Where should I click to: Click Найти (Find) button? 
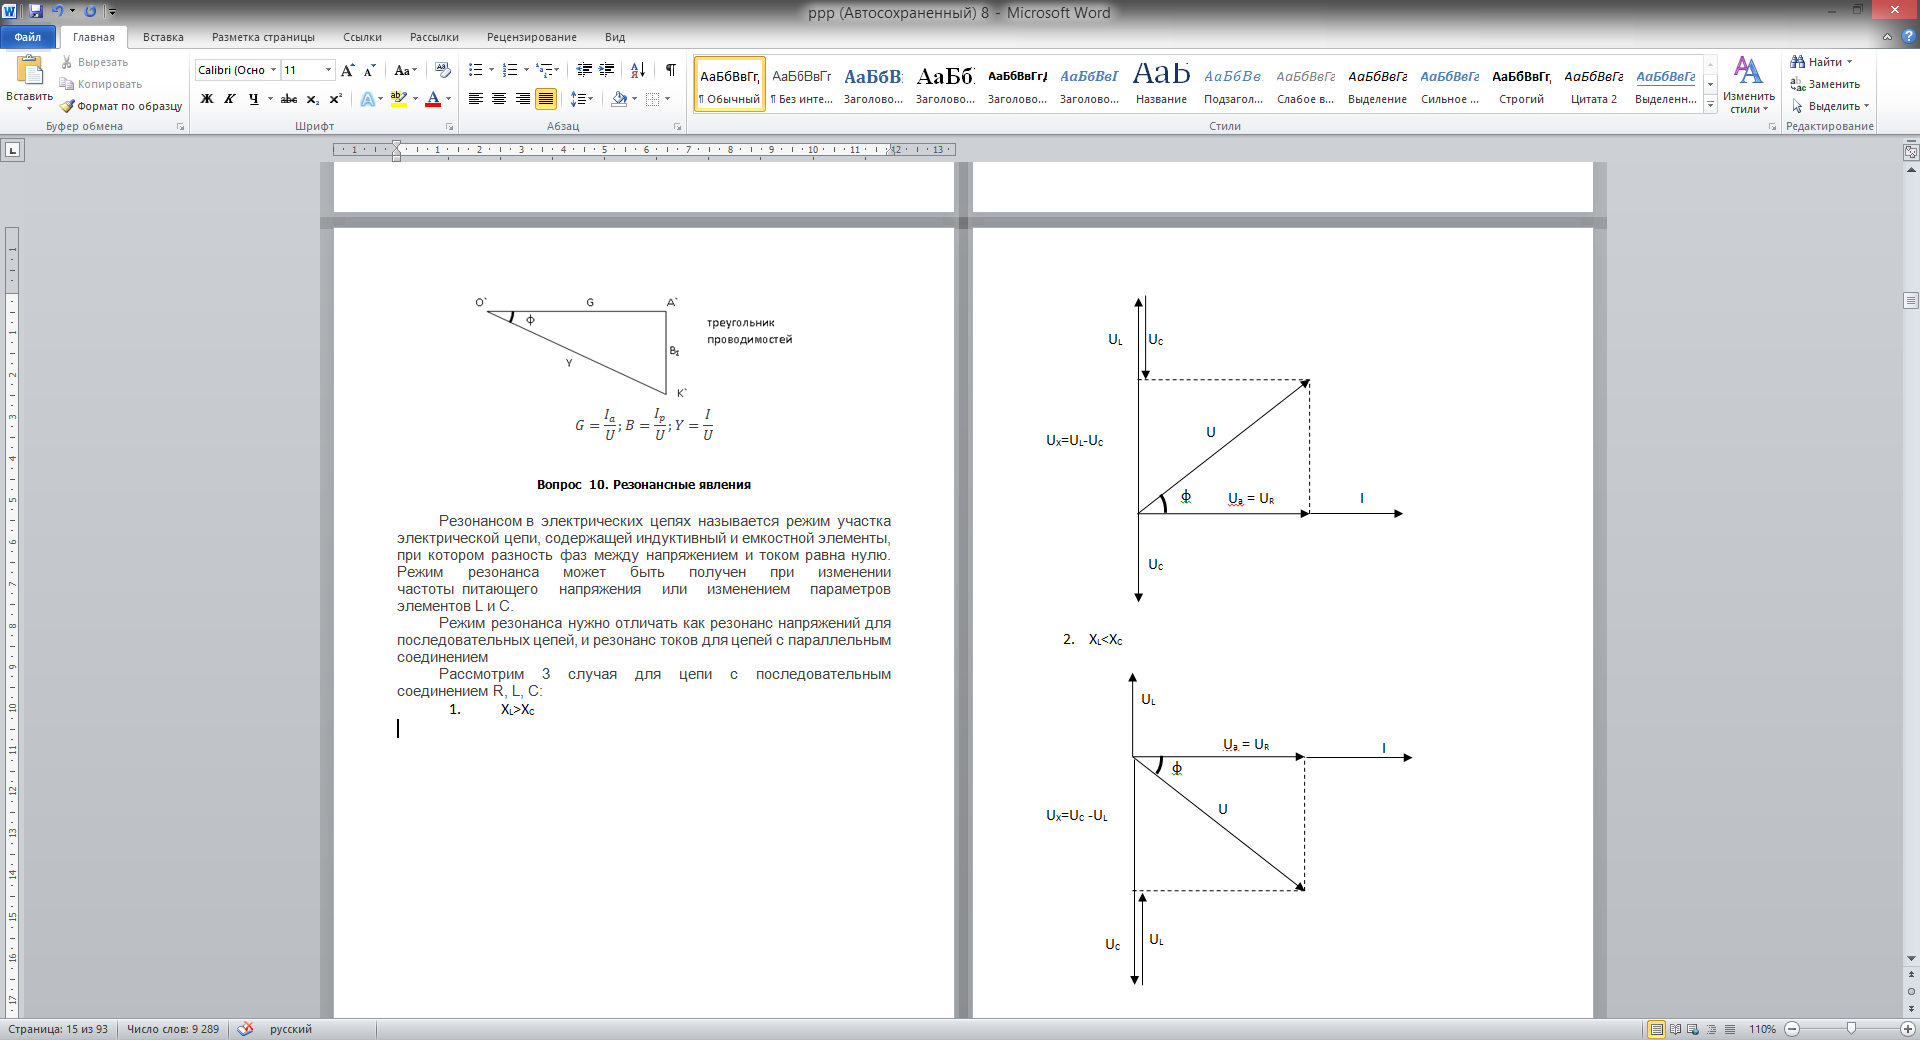[1823, 62]
